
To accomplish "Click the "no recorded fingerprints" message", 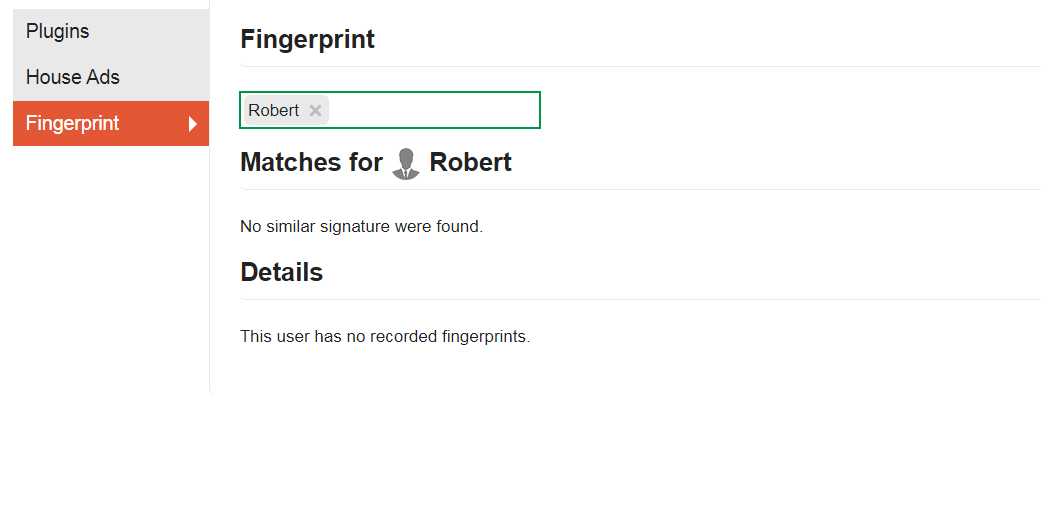I will tap(385, 336).
